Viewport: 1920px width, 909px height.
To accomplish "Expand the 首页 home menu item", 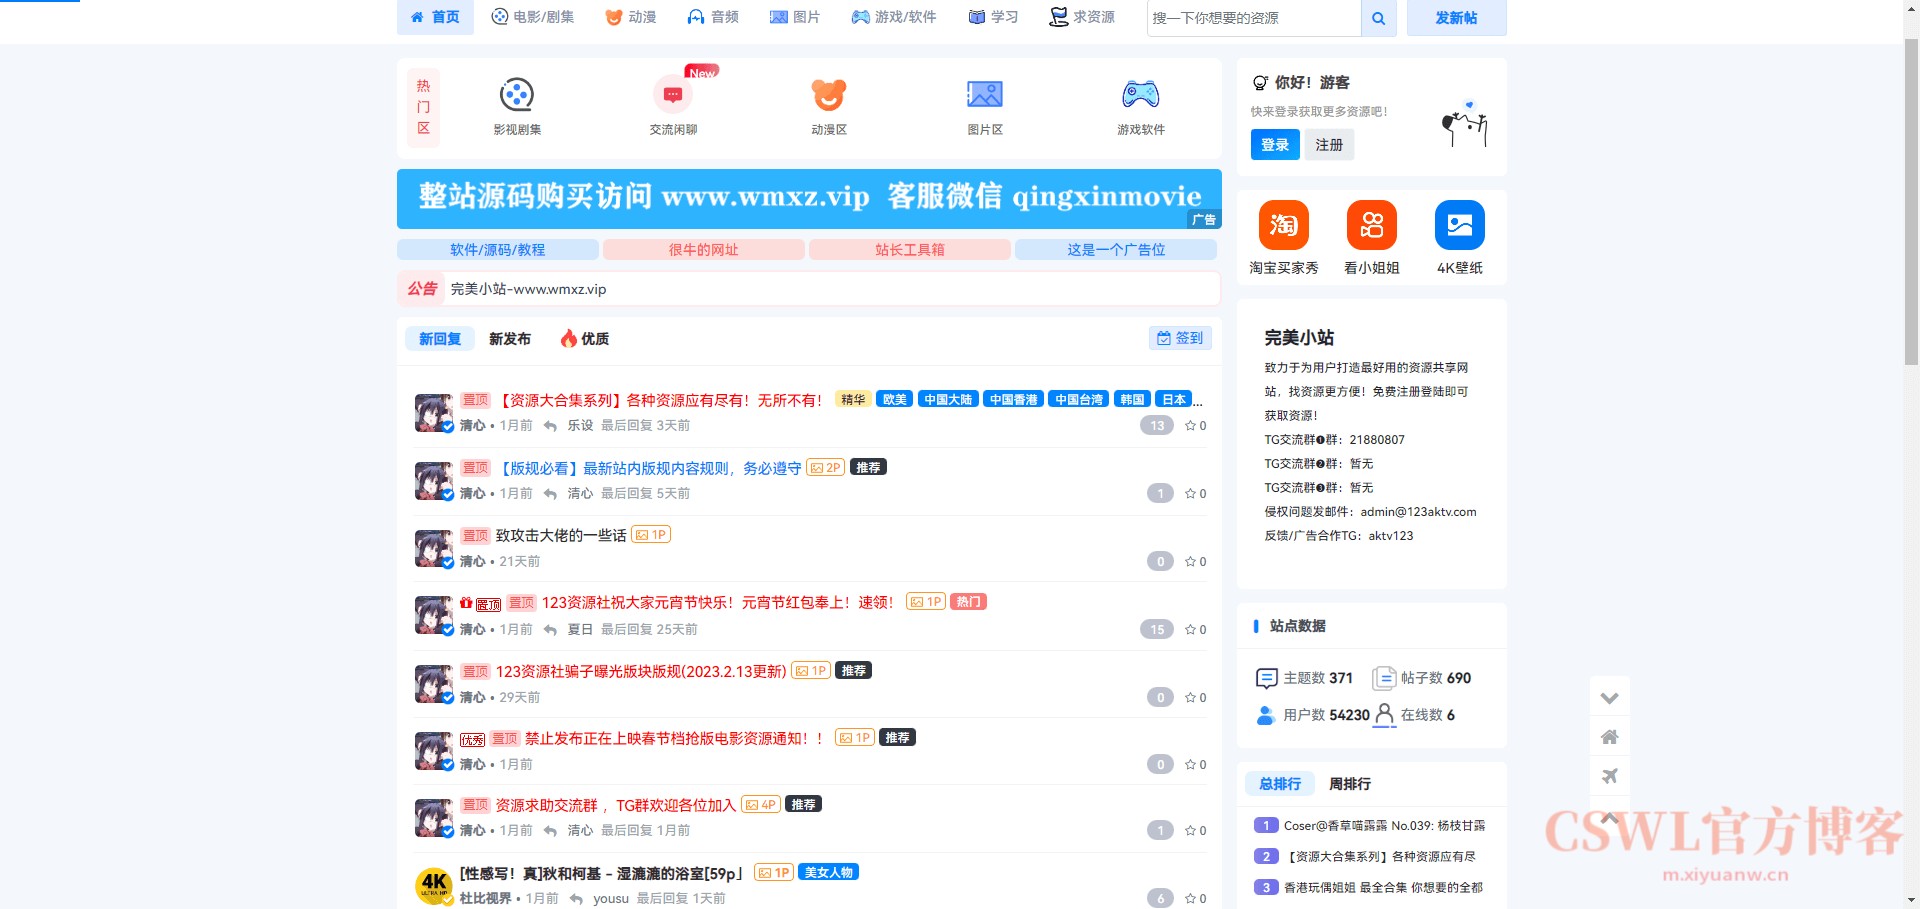I will click(x=435, y=16).
